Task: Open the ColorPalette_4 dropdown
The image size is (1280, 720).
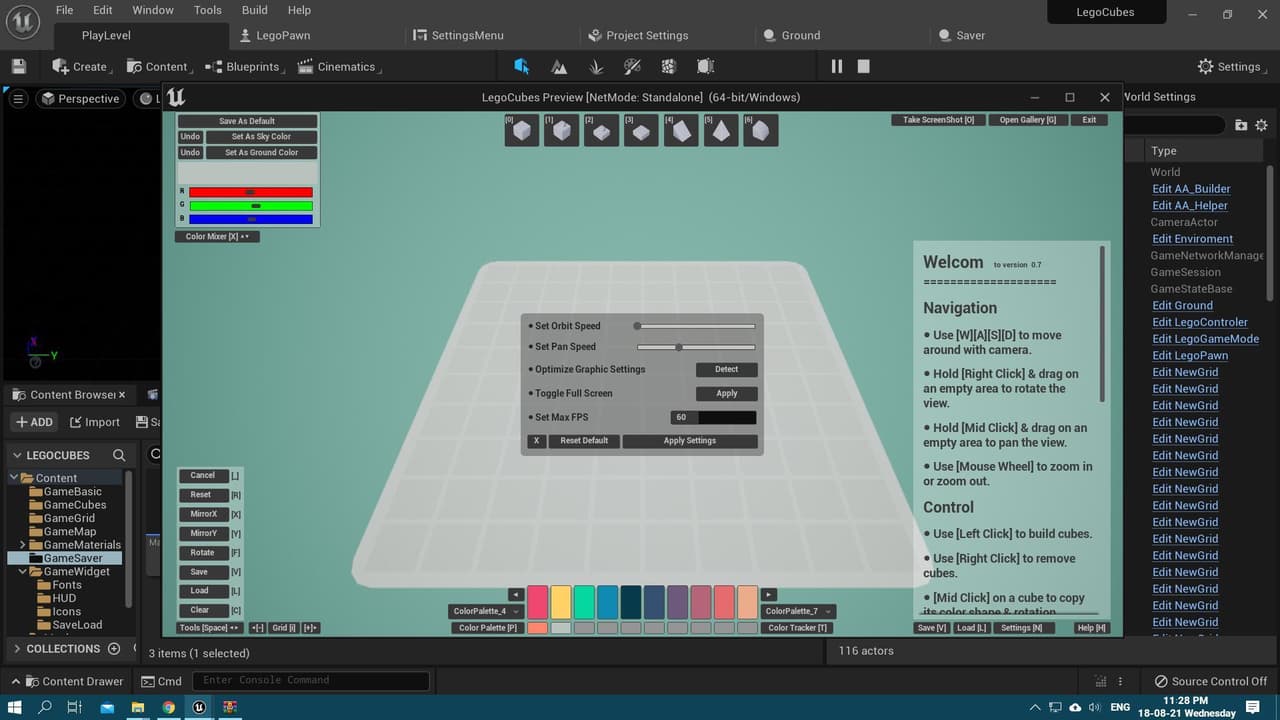Action: (x=488, y=611)
